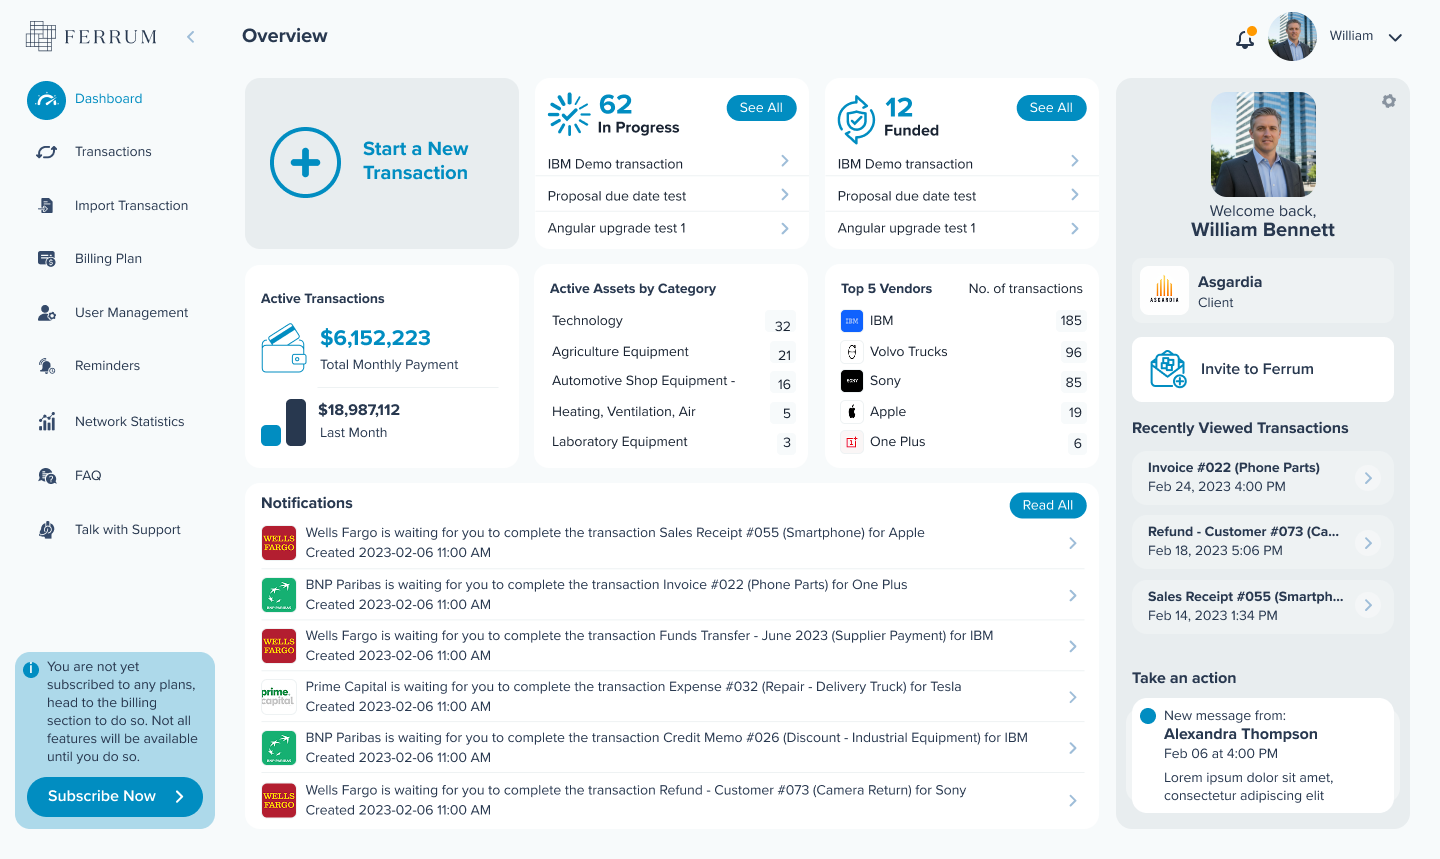Viewport: 1440px width, 859px height.
Task: Click In Progress Angular upgrade test 1 row
Action: (x=672, y=229)
